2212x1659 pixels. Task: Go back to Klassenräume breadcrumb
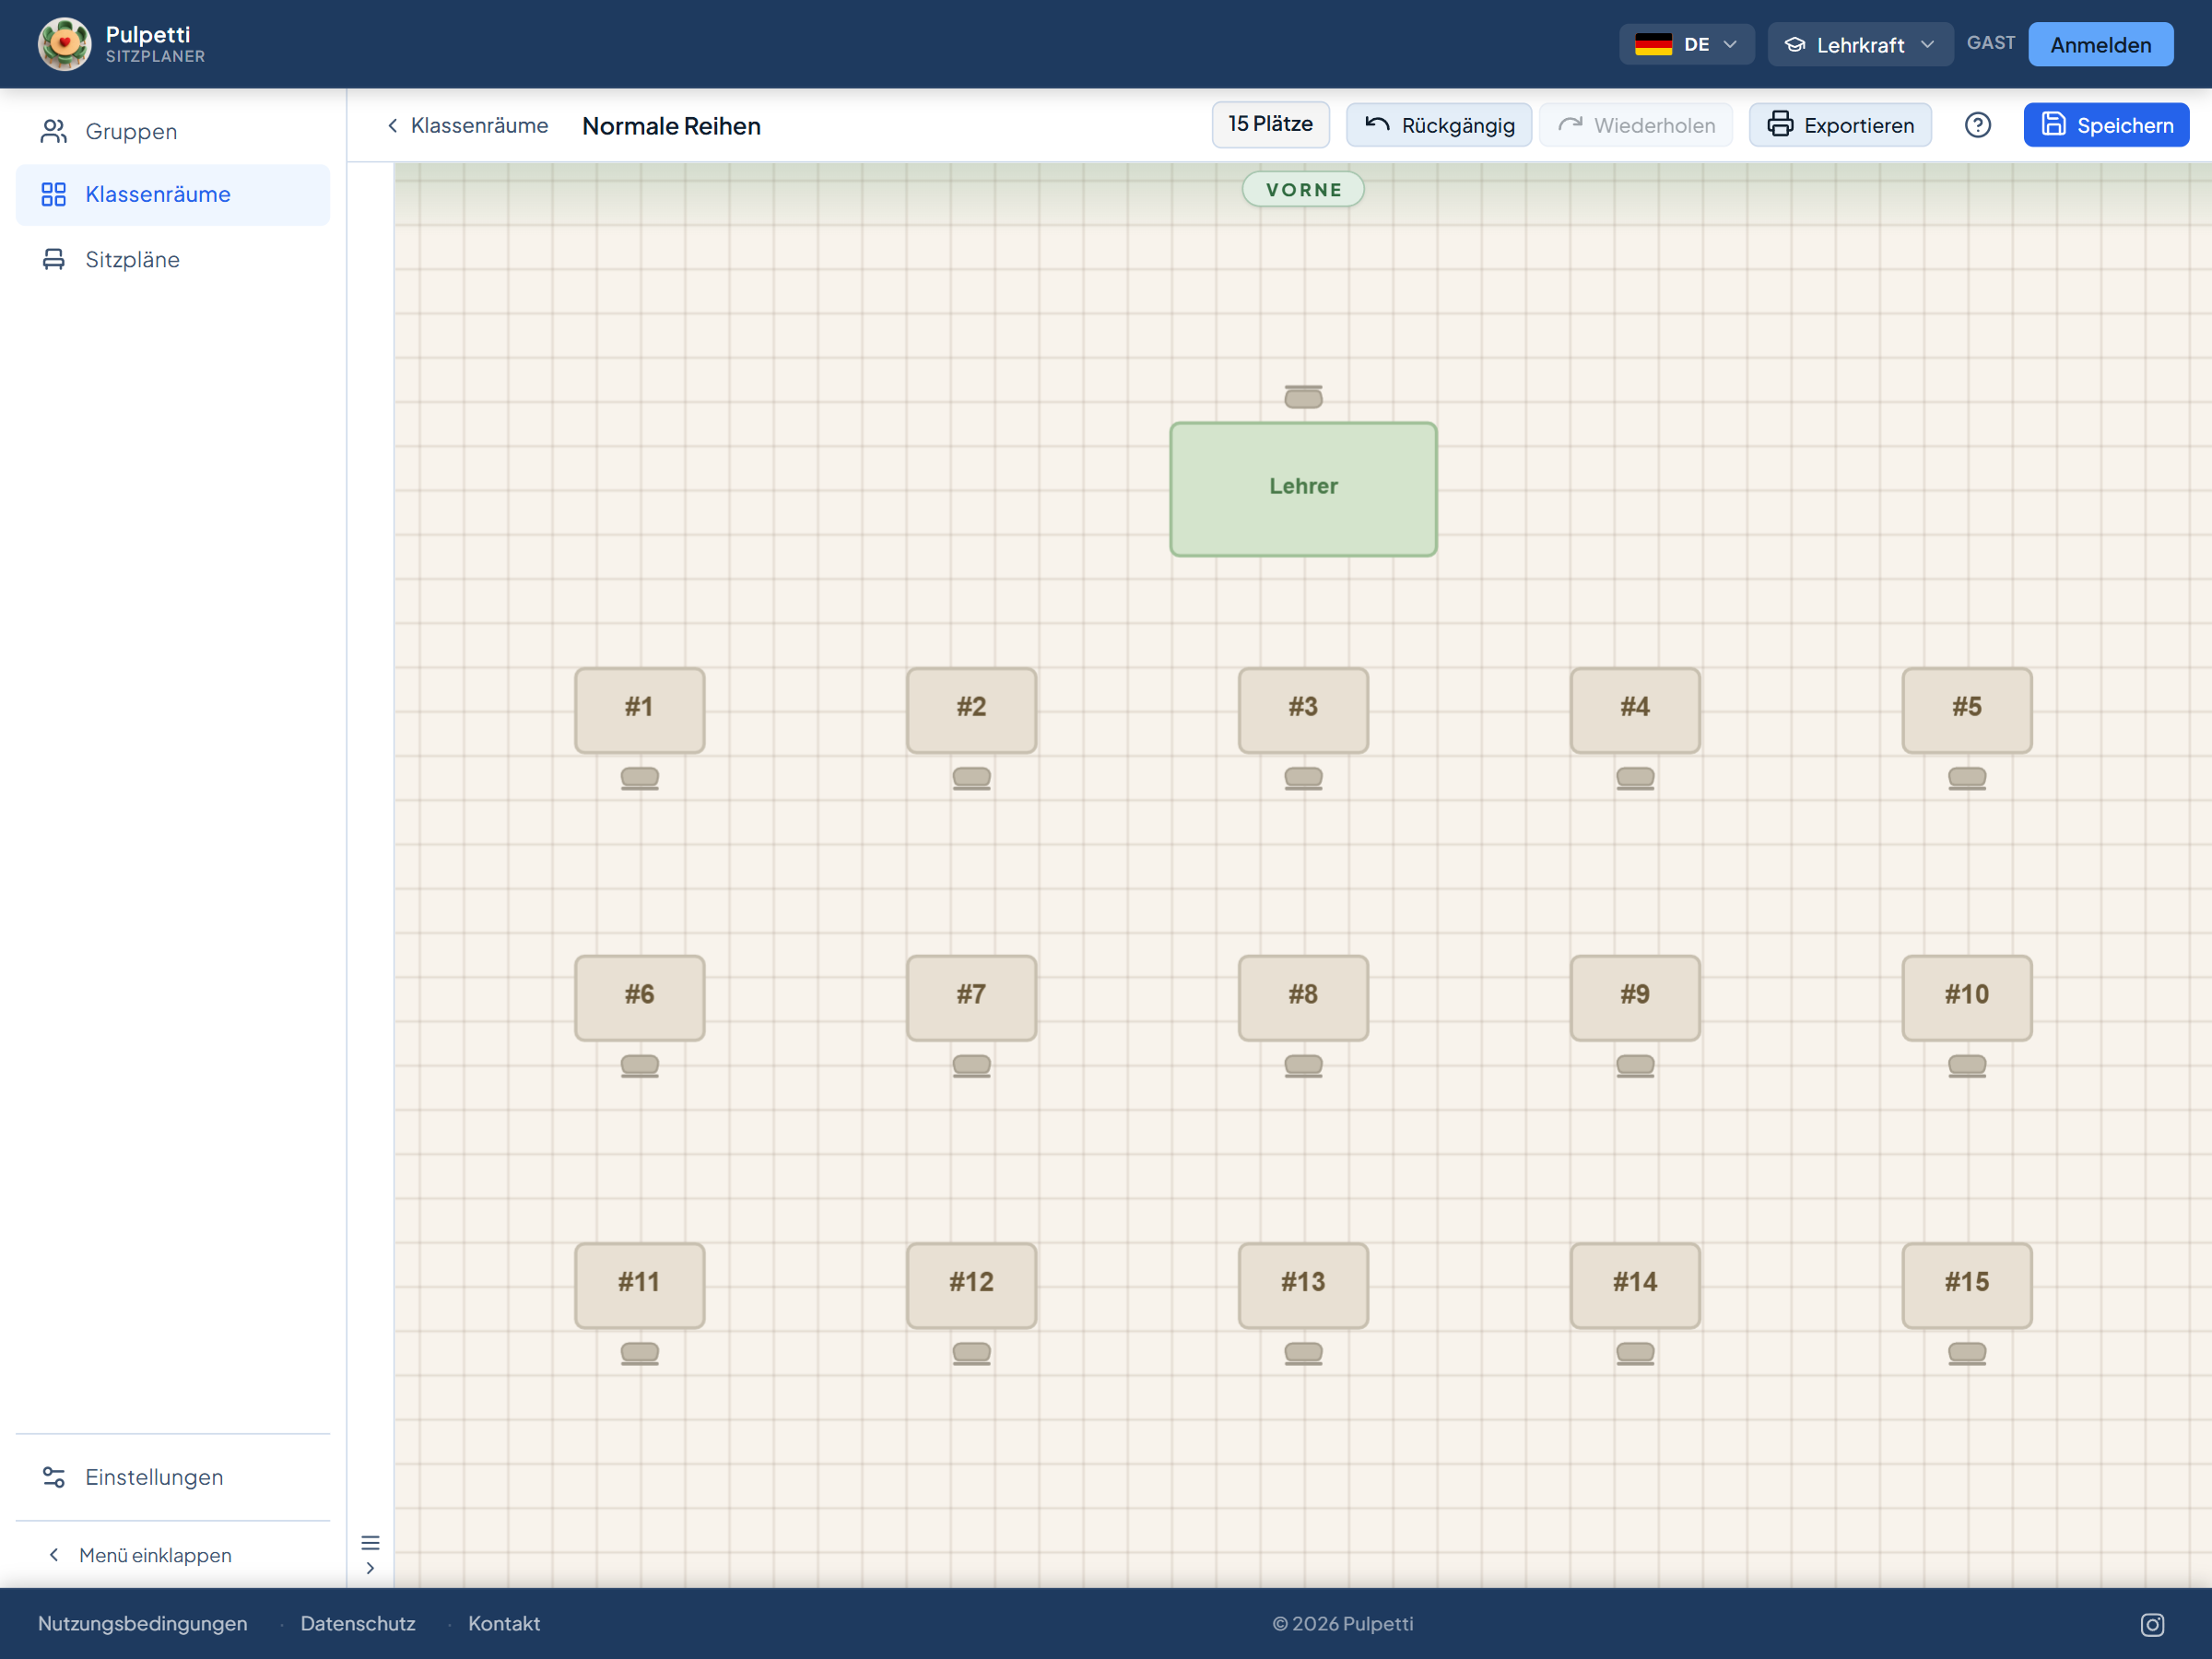pos(467,125)
